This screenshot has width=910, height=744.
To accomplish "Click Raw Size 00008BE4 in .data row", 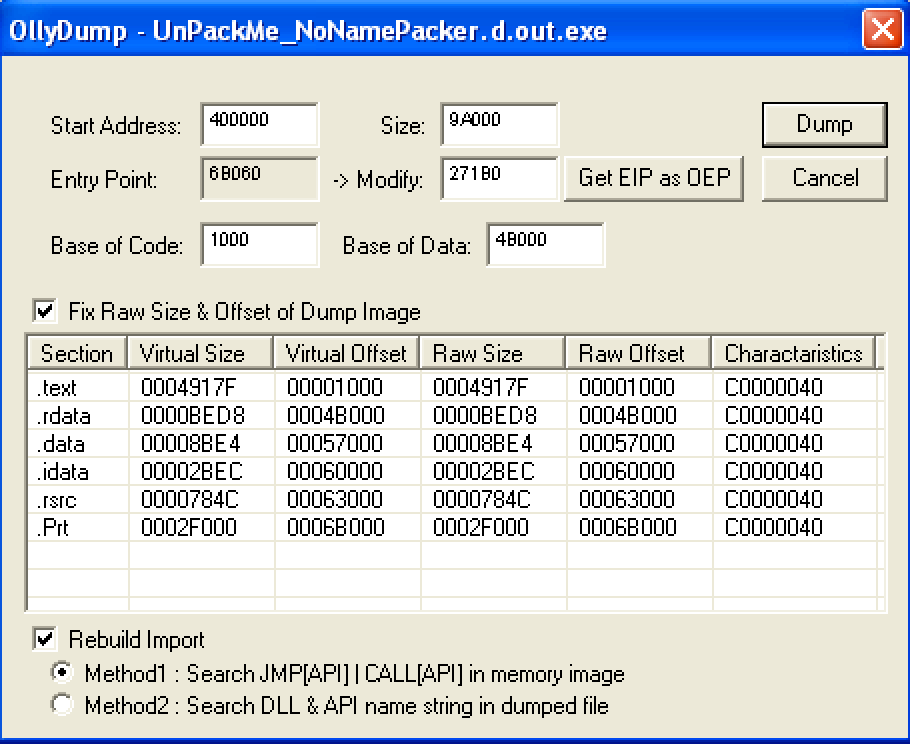I will tap(483, 443).
